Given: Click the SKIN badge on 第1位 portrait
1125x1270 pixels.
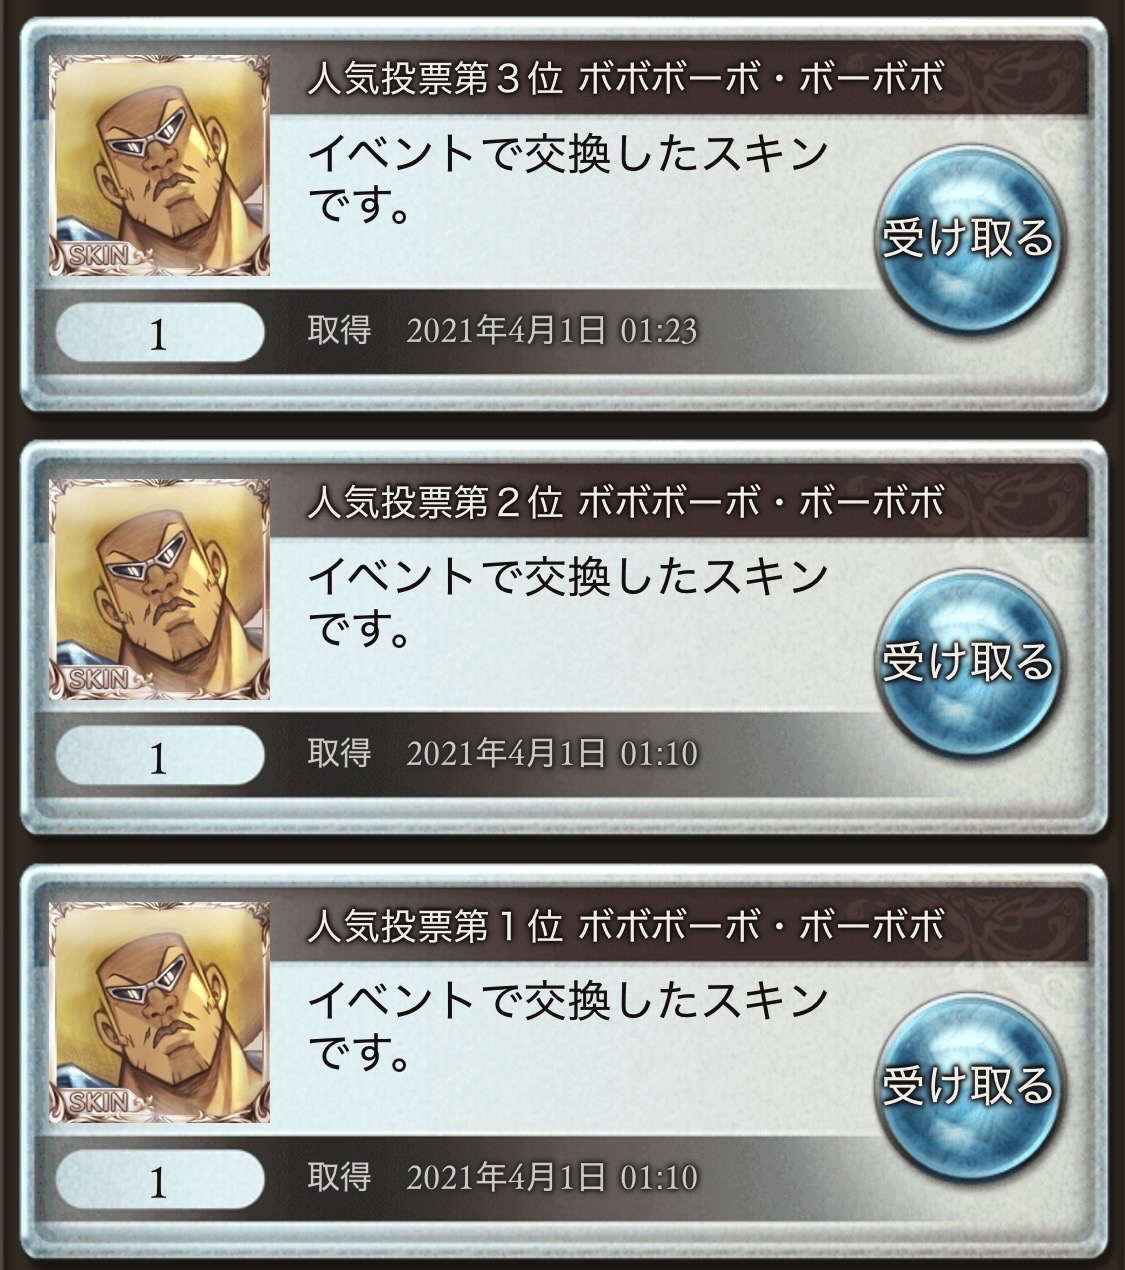Looking at the screenshot, I should point(101,1103).
